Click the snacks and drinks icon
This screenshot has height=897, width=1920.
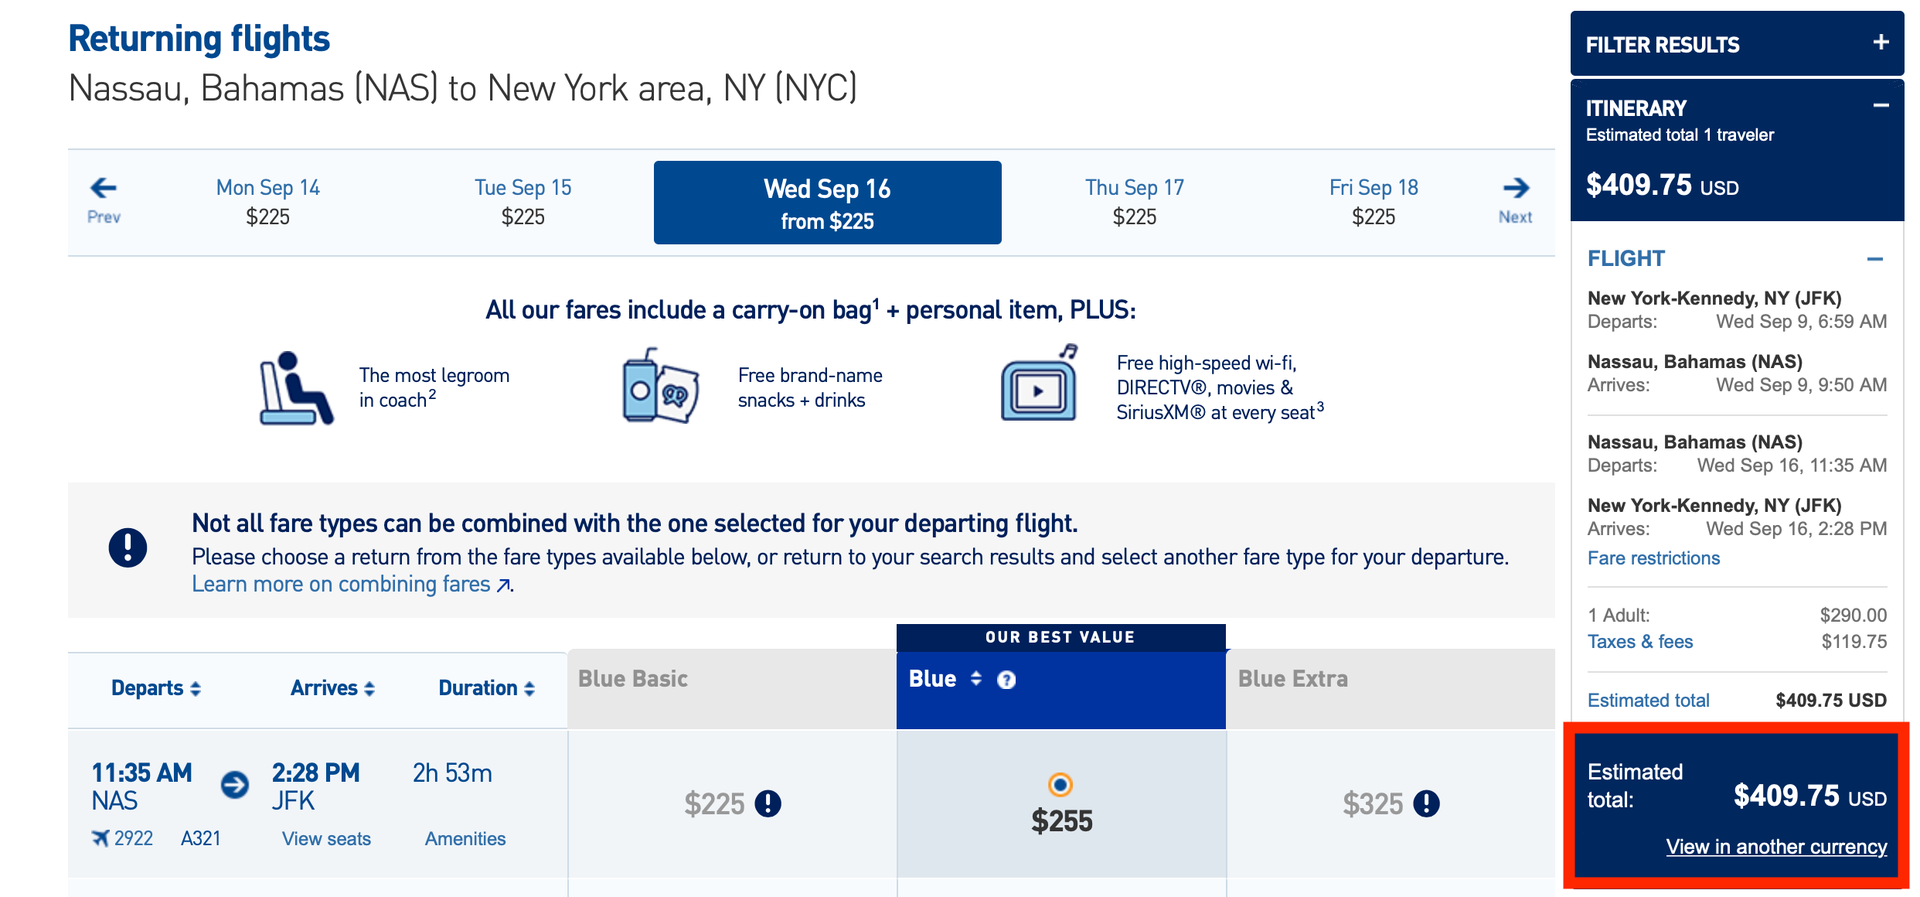657,385
